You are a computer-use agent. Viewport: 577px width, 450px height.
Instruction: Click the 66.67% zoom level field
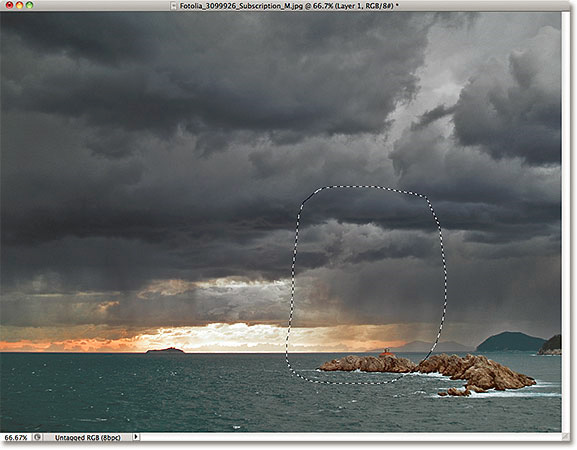tap(16, 437)
